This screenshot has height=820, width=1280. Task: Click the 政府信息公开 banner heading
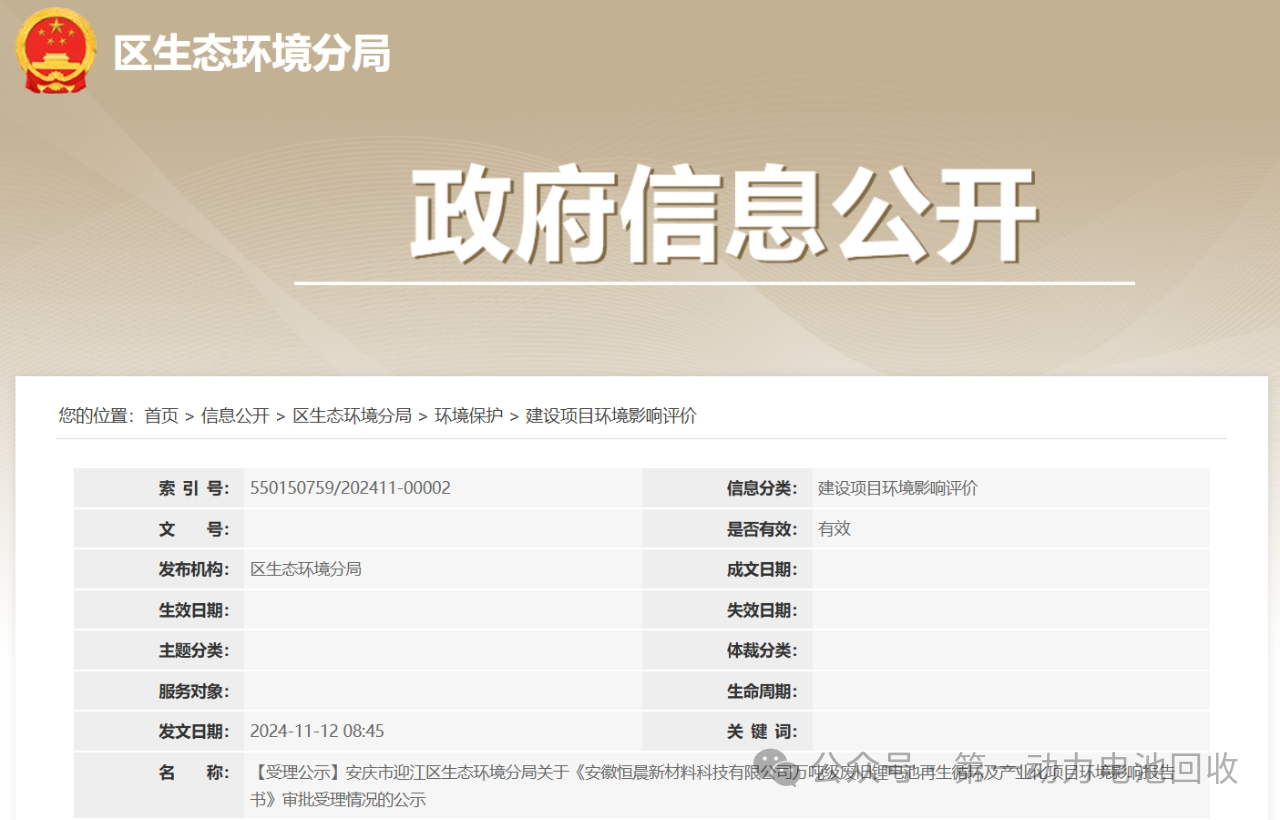tap(722, 216)
